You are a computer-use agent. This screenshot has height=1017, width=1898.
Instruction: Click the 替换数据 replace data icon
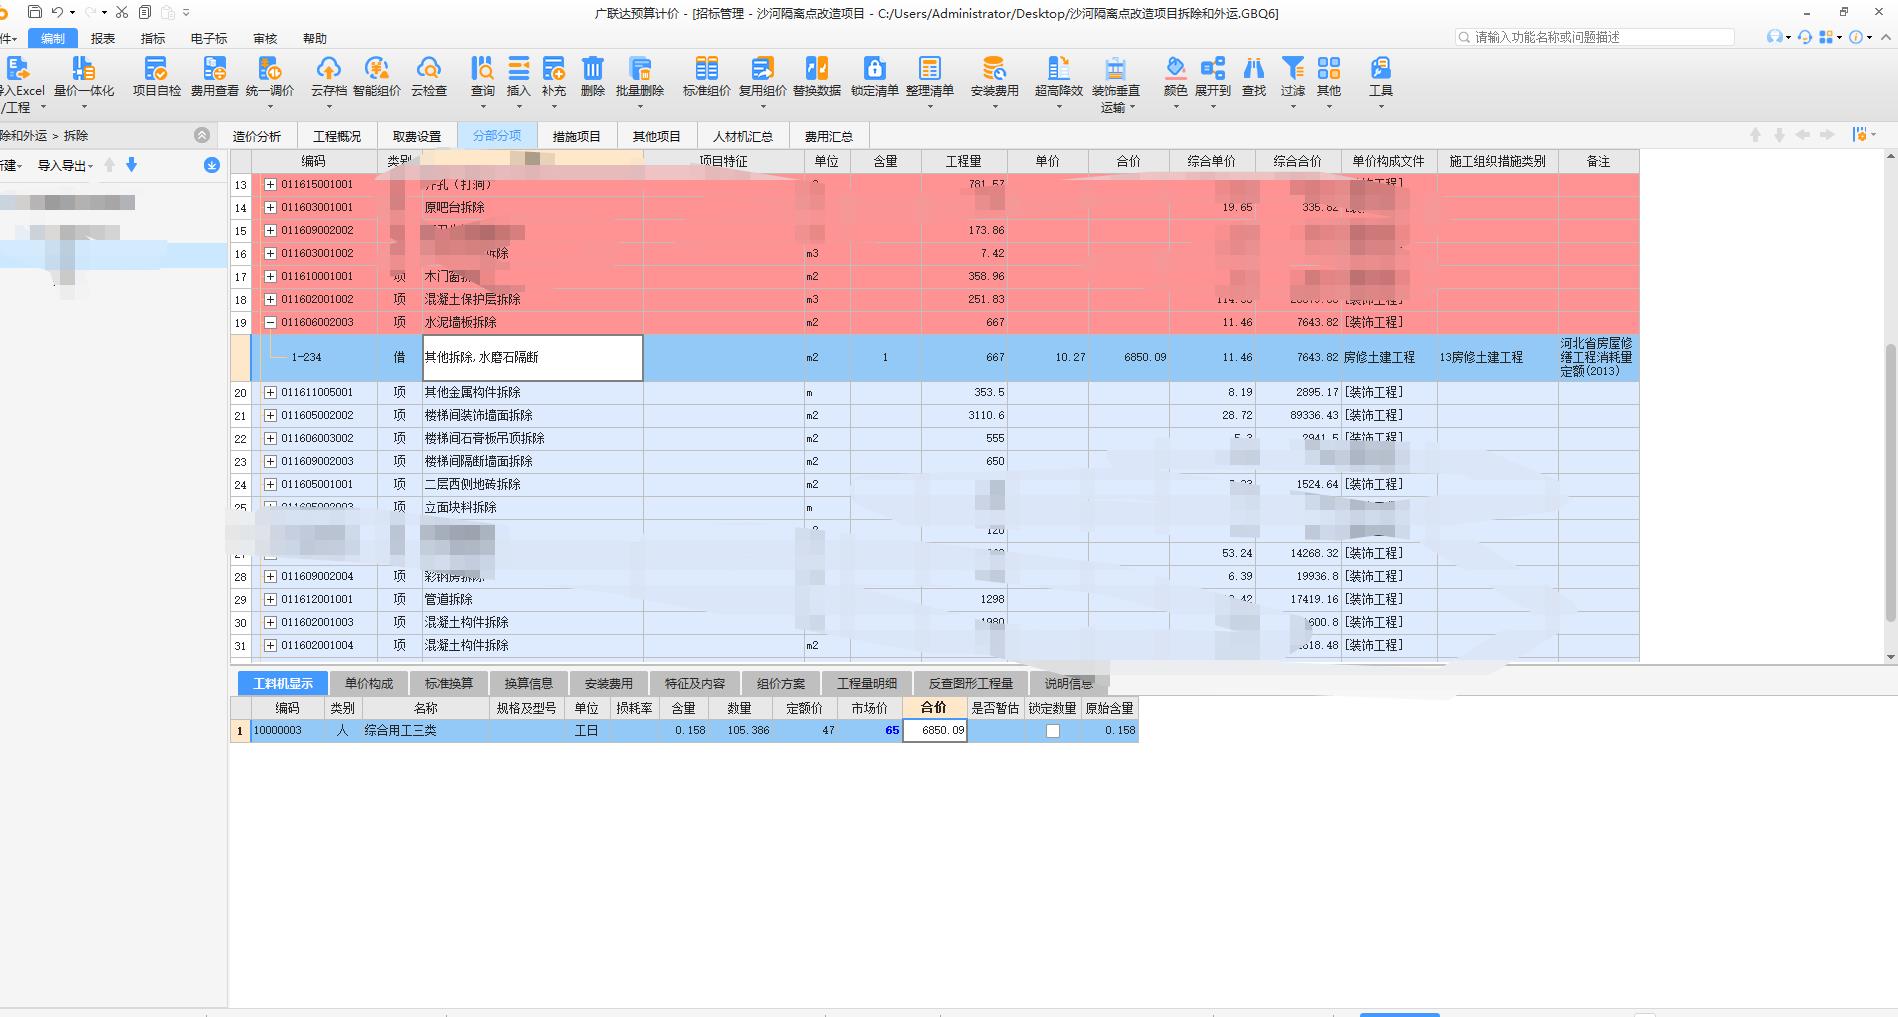817,69
